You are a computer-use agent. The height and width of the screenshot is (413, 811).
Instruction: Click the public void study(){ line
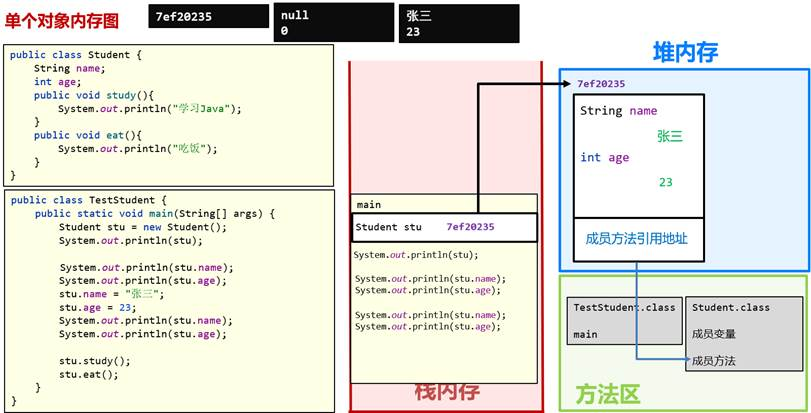[x=94, y=95]
